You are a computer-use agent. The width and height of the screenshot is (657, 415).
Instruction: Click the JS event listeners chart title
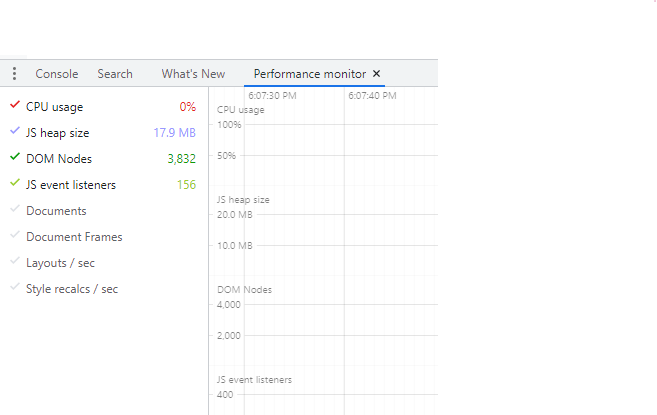[x=254, y=380]
